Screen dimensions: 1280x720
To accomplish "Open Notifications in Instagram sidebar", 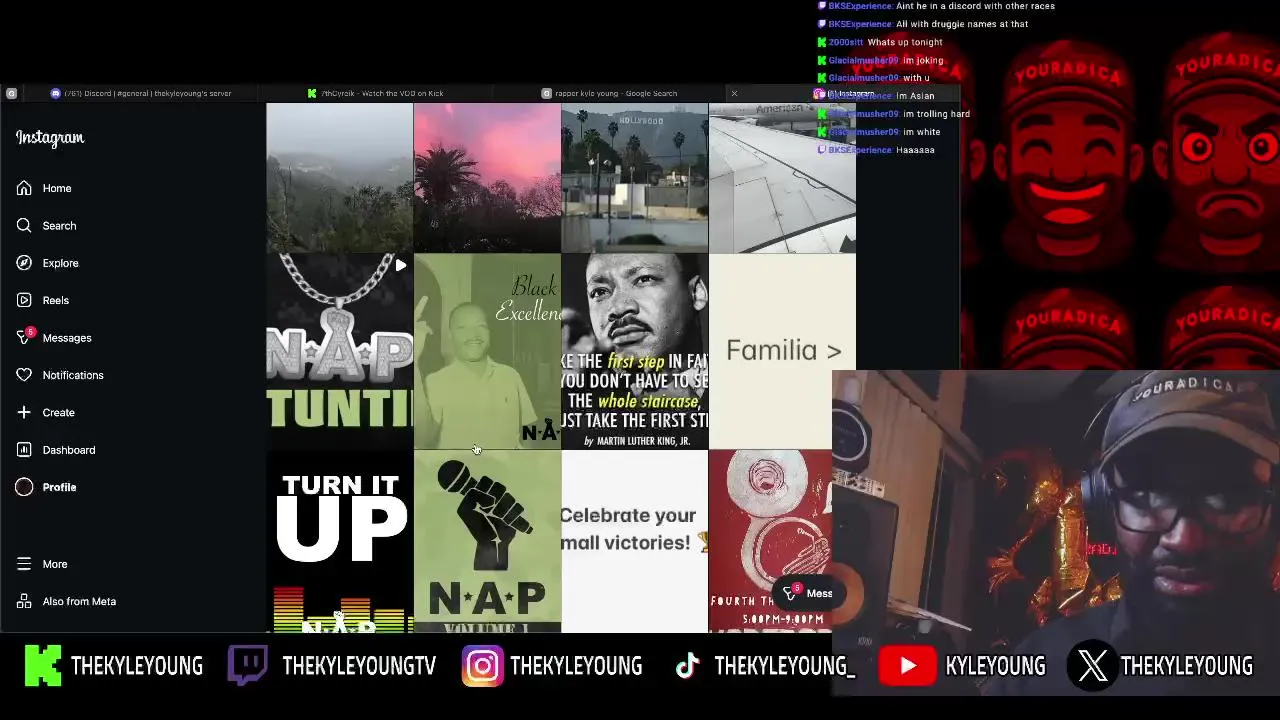I will [73, 375].
